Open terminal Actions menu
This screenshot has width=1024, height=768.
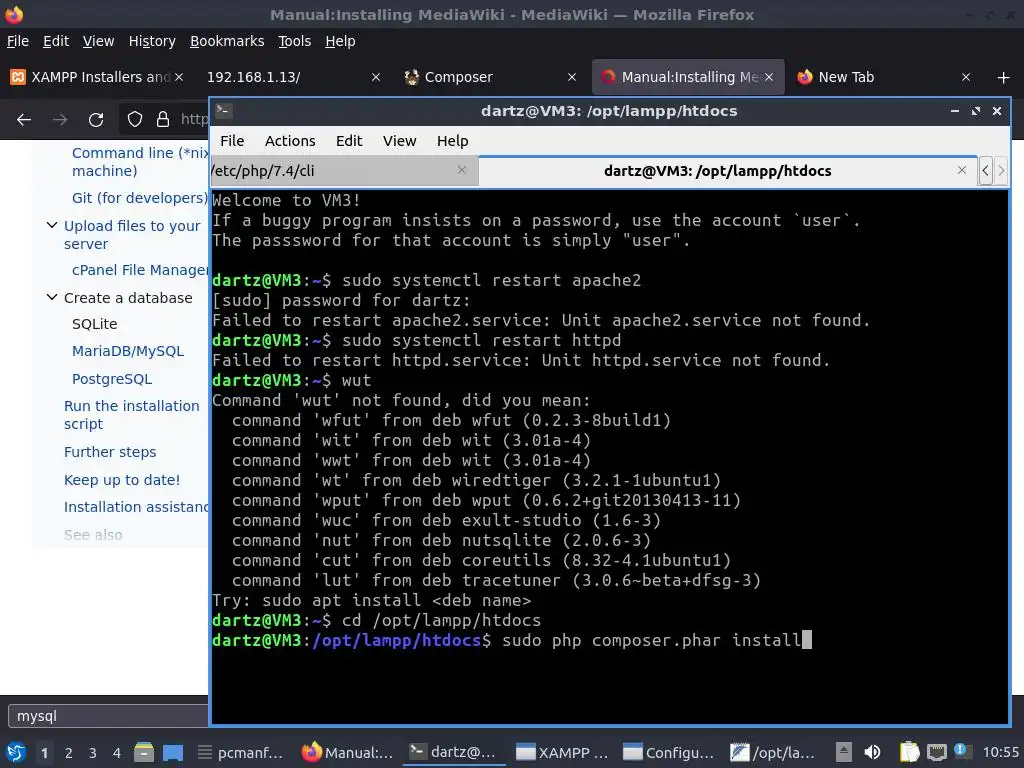click(x=290, y=141)
